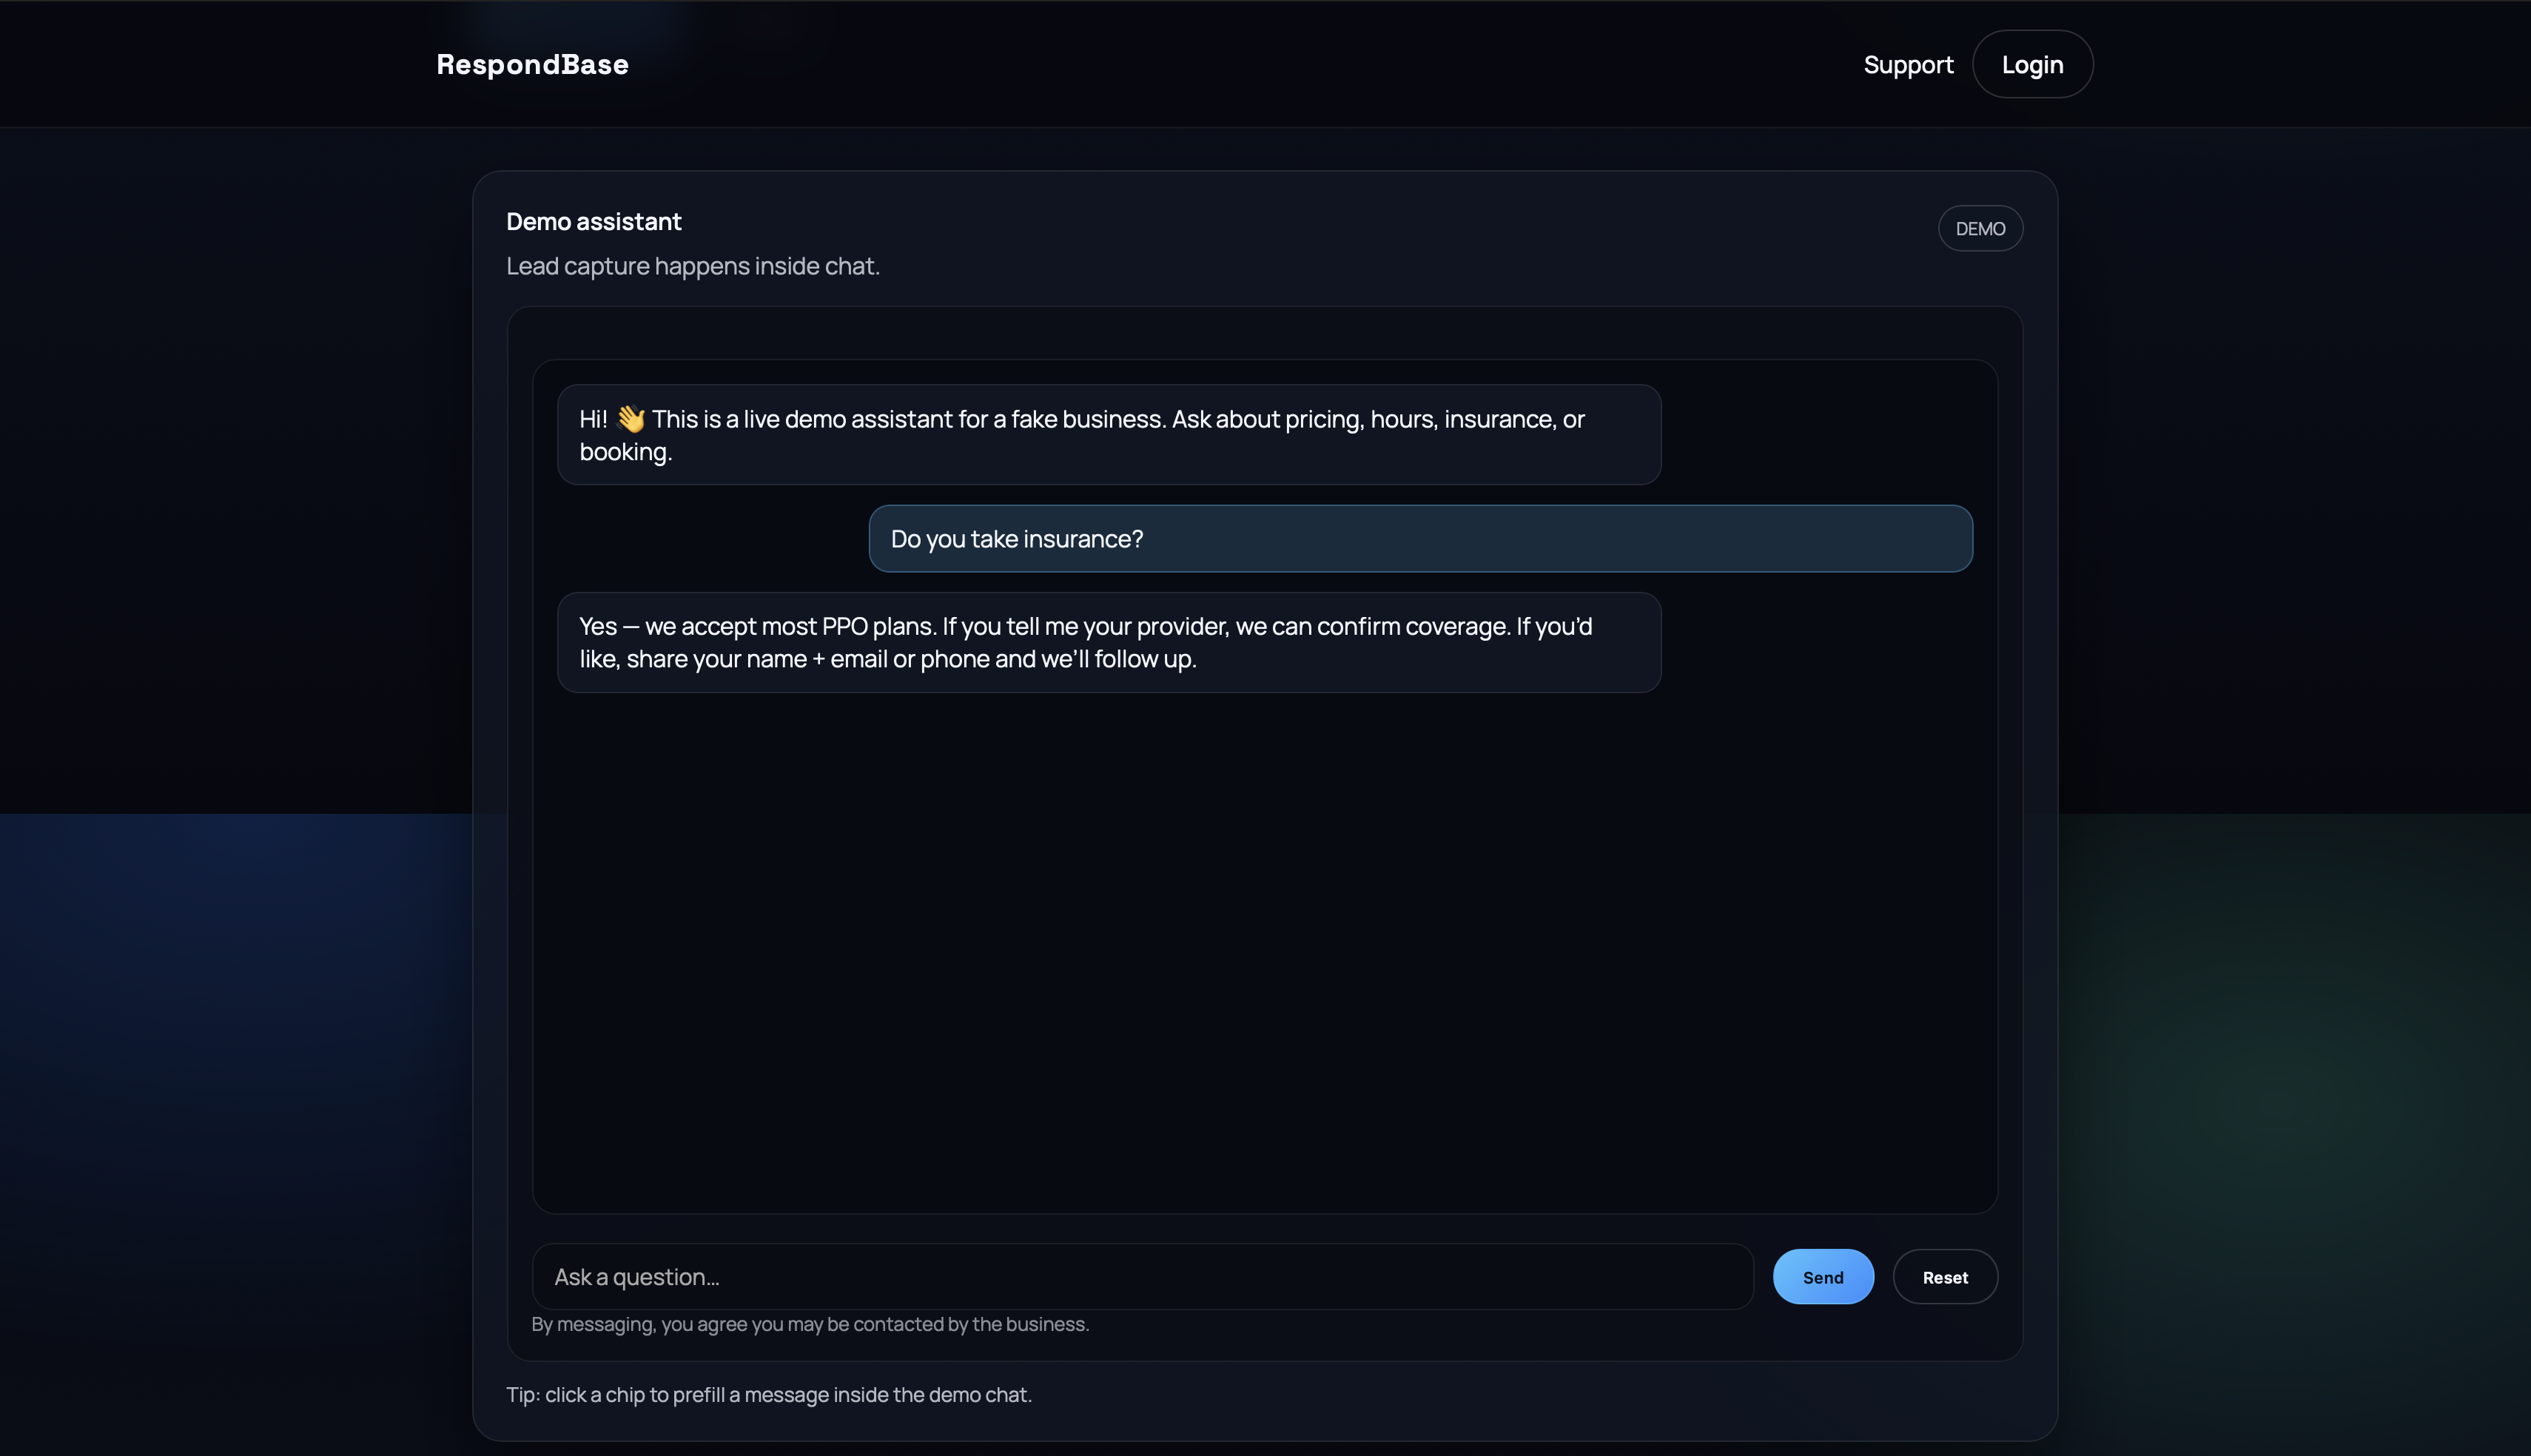2531x1456 pixels.
Task: Click the word booking in the greeting message
Action: [624, 451]
